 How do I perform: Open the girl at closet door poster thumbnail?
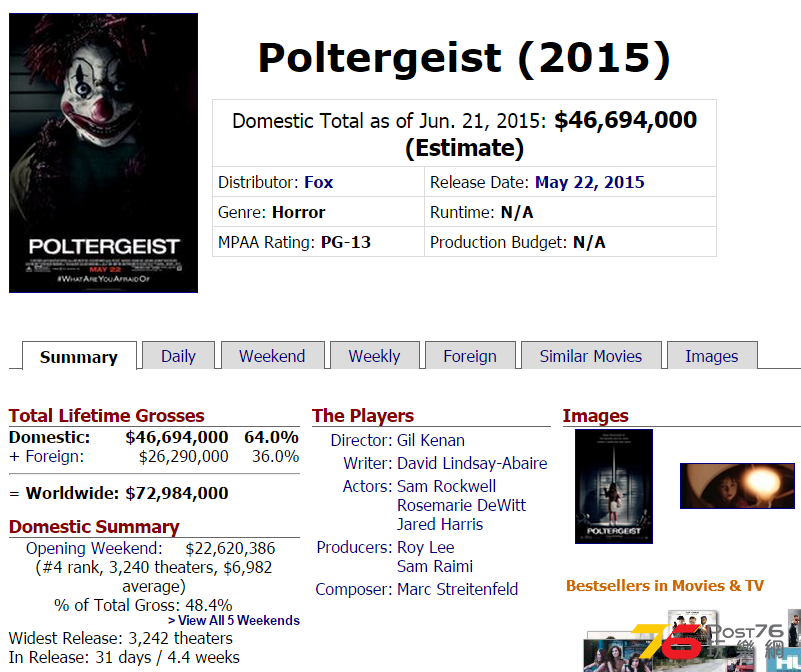(x=614, y=486)
